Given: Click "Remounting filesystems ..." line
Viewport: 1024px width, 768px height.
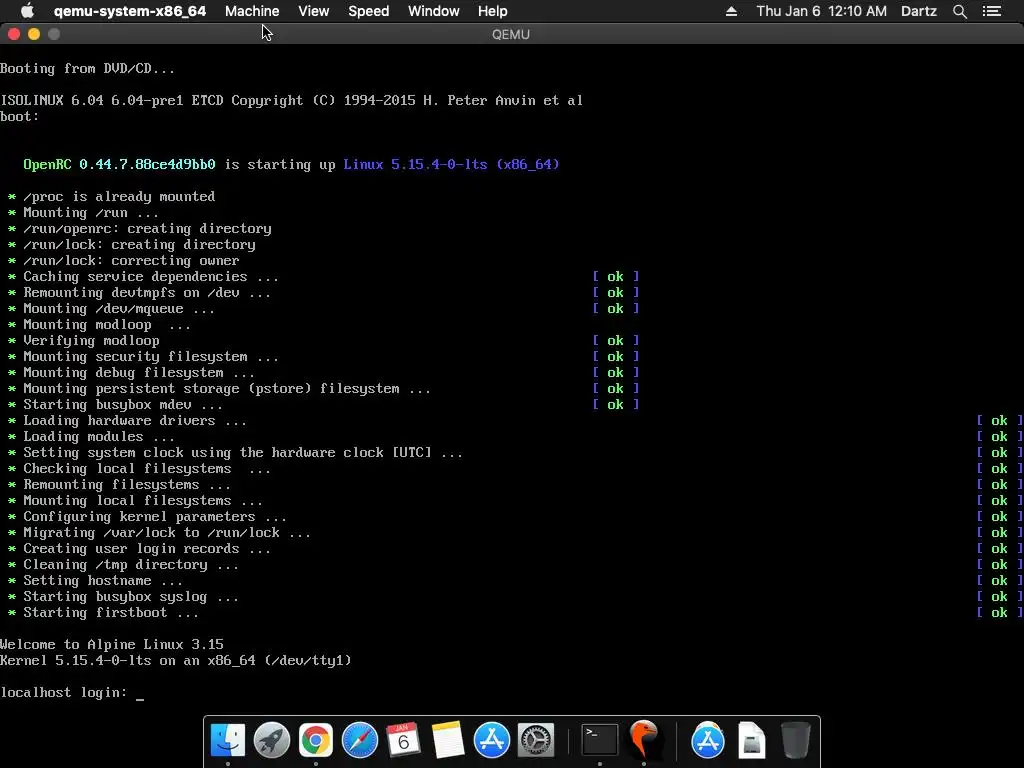Looking at the screenshot, I should click(127, 485).
